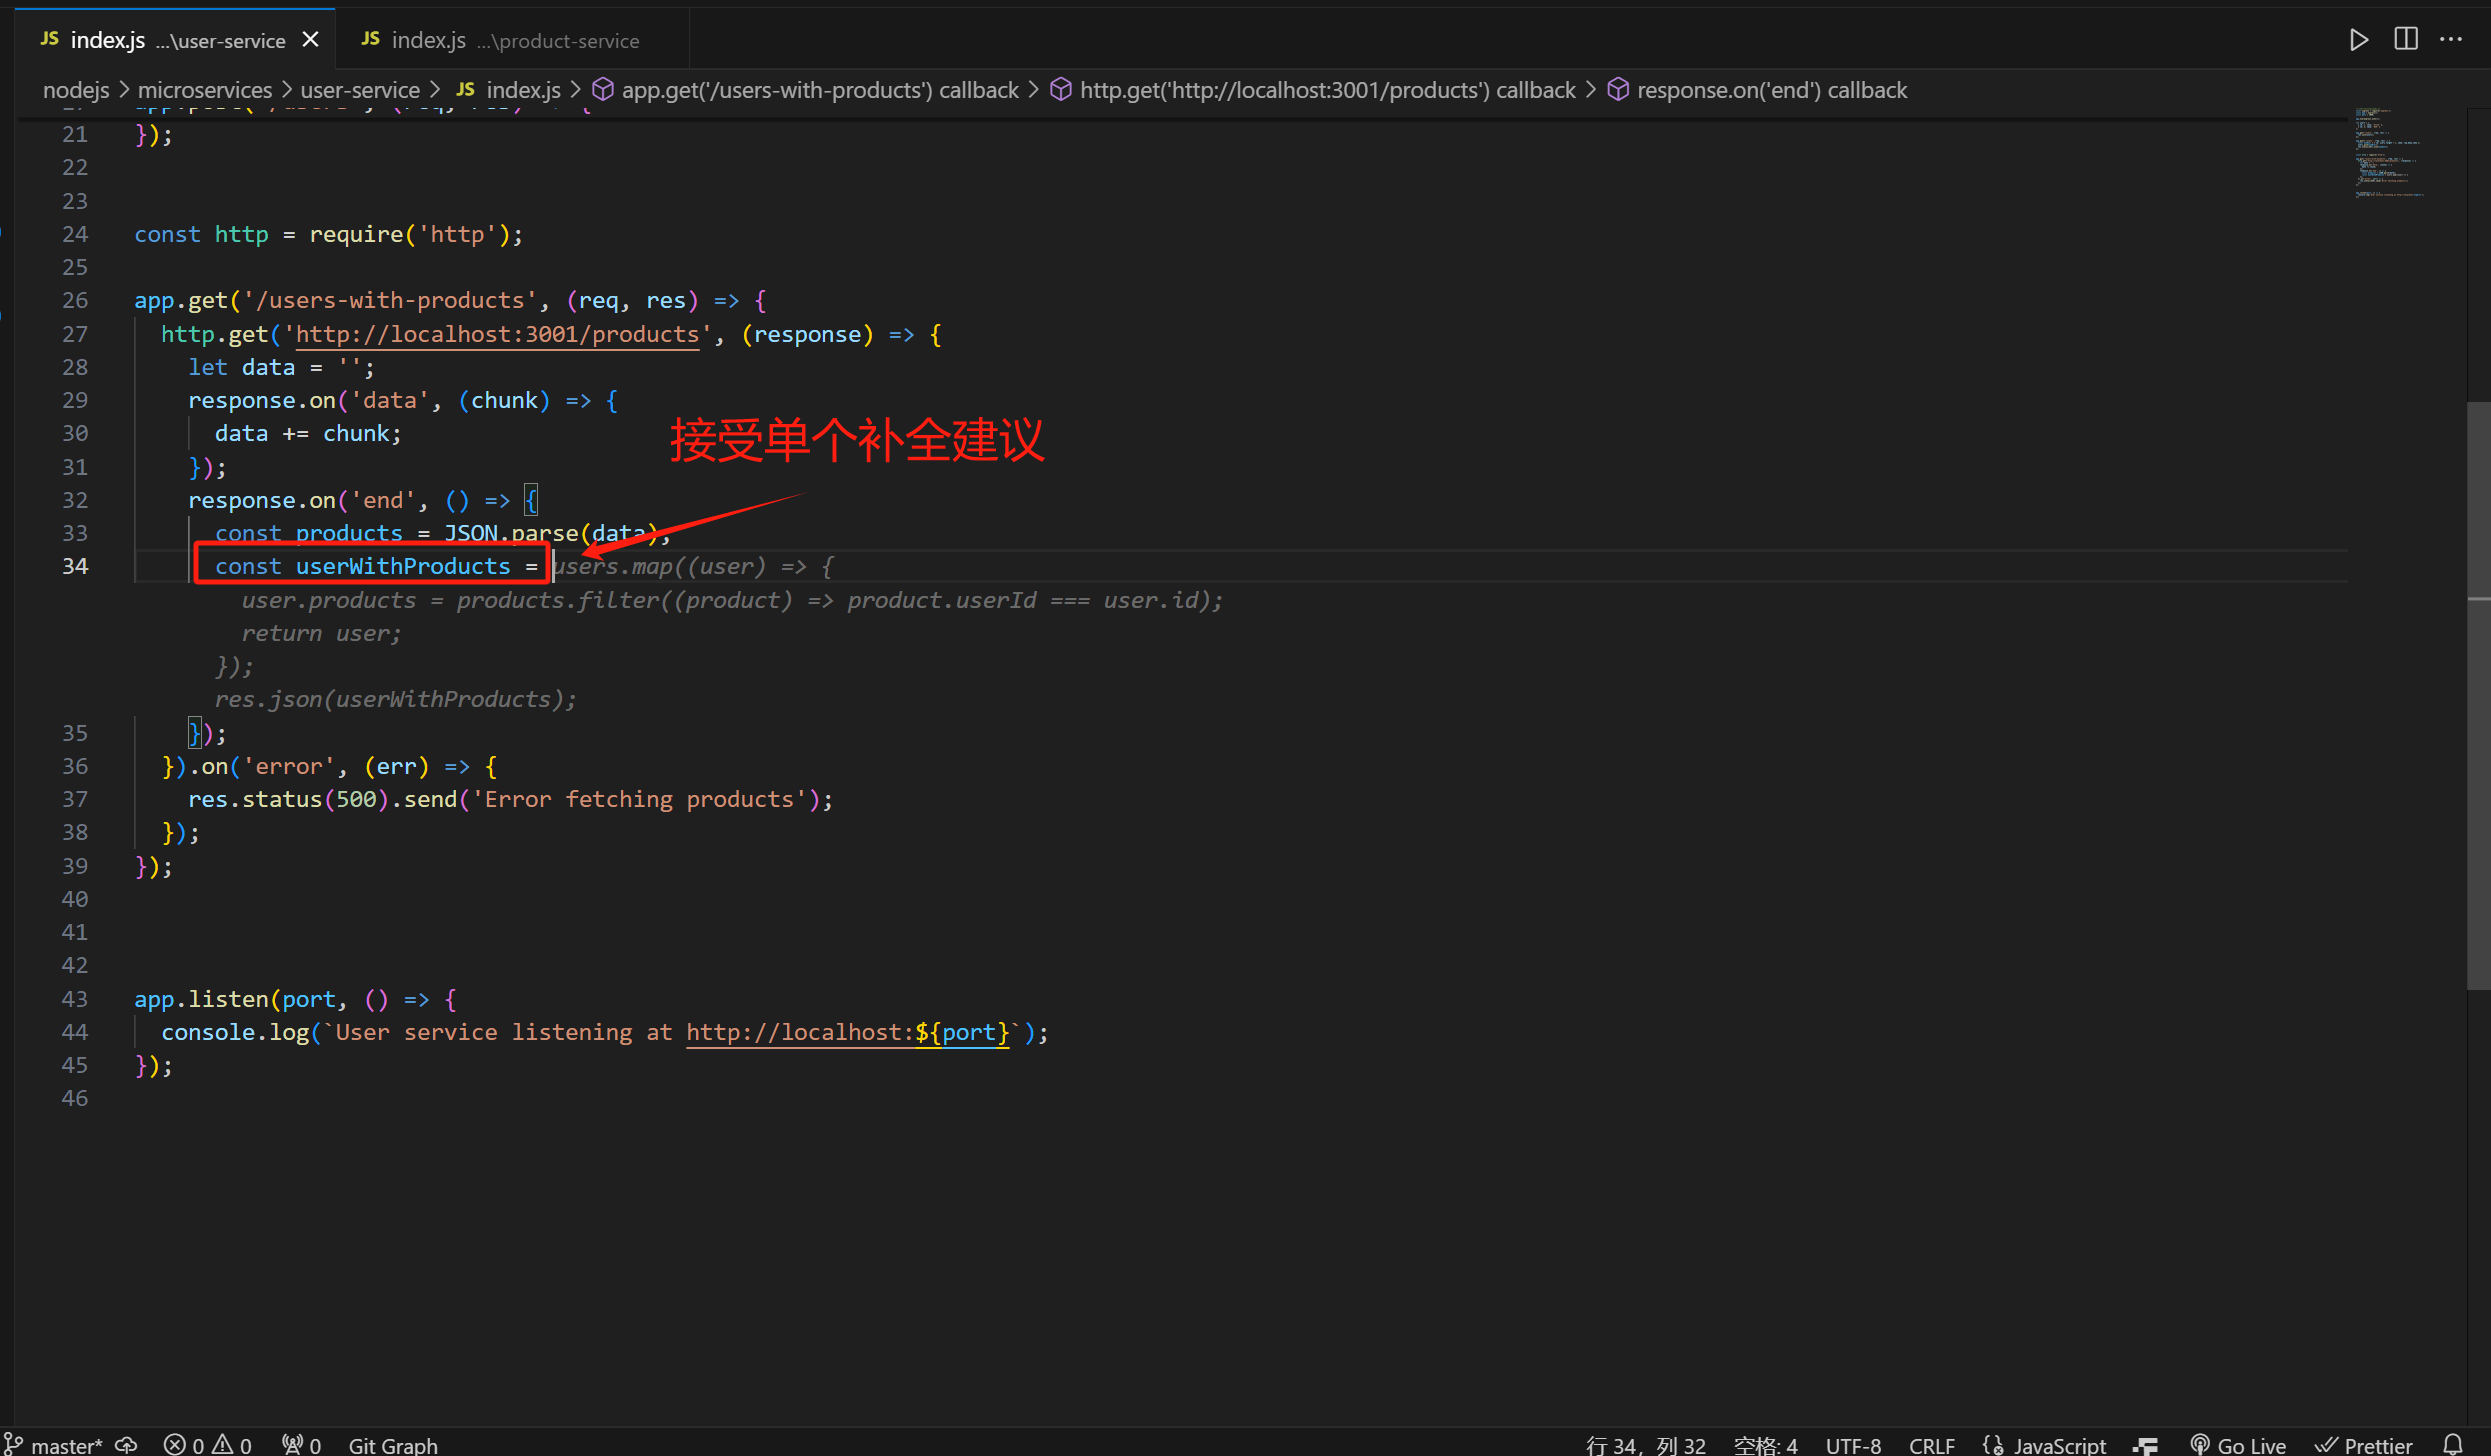Click the Split Editor icon
This screenshot has height=1456, width=2491.
pos(2405,40)
